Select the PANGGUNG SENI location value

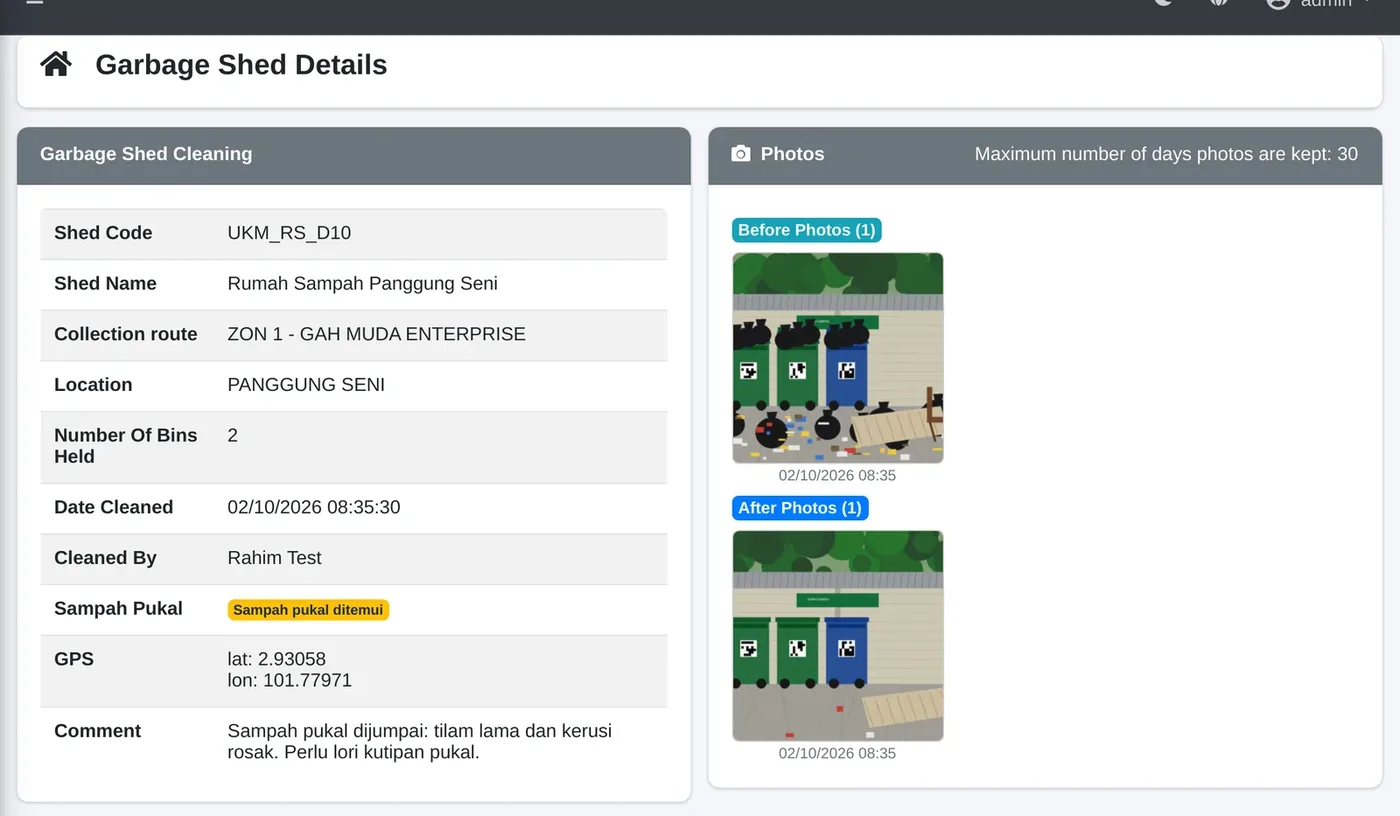pos(306,385)
